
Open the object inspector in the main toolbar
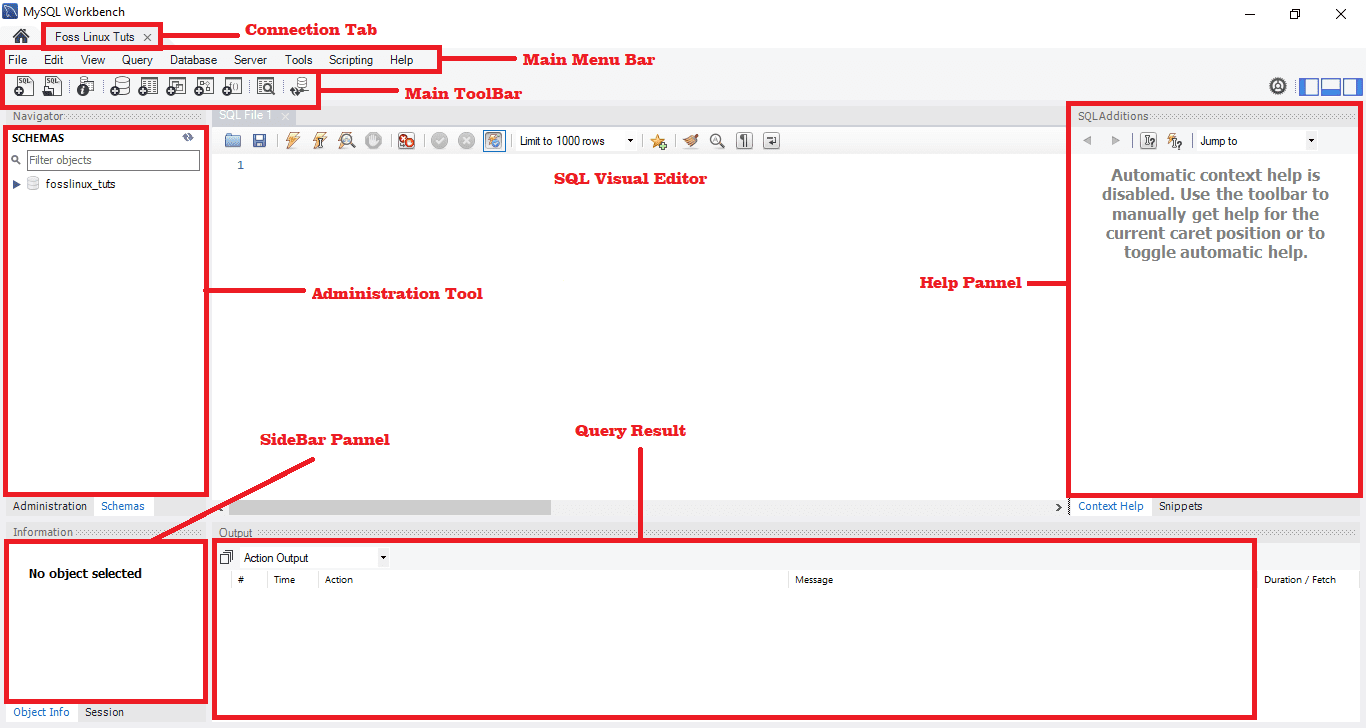(x=86, y=88)
